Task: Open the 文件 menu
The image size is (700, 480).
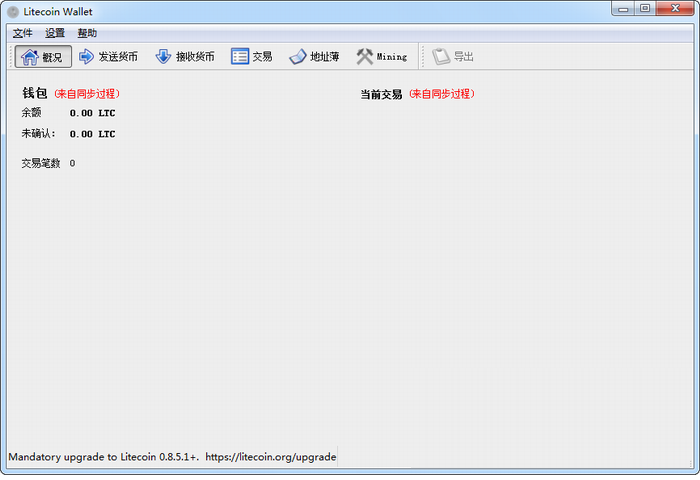Action: tap(22, 33)
